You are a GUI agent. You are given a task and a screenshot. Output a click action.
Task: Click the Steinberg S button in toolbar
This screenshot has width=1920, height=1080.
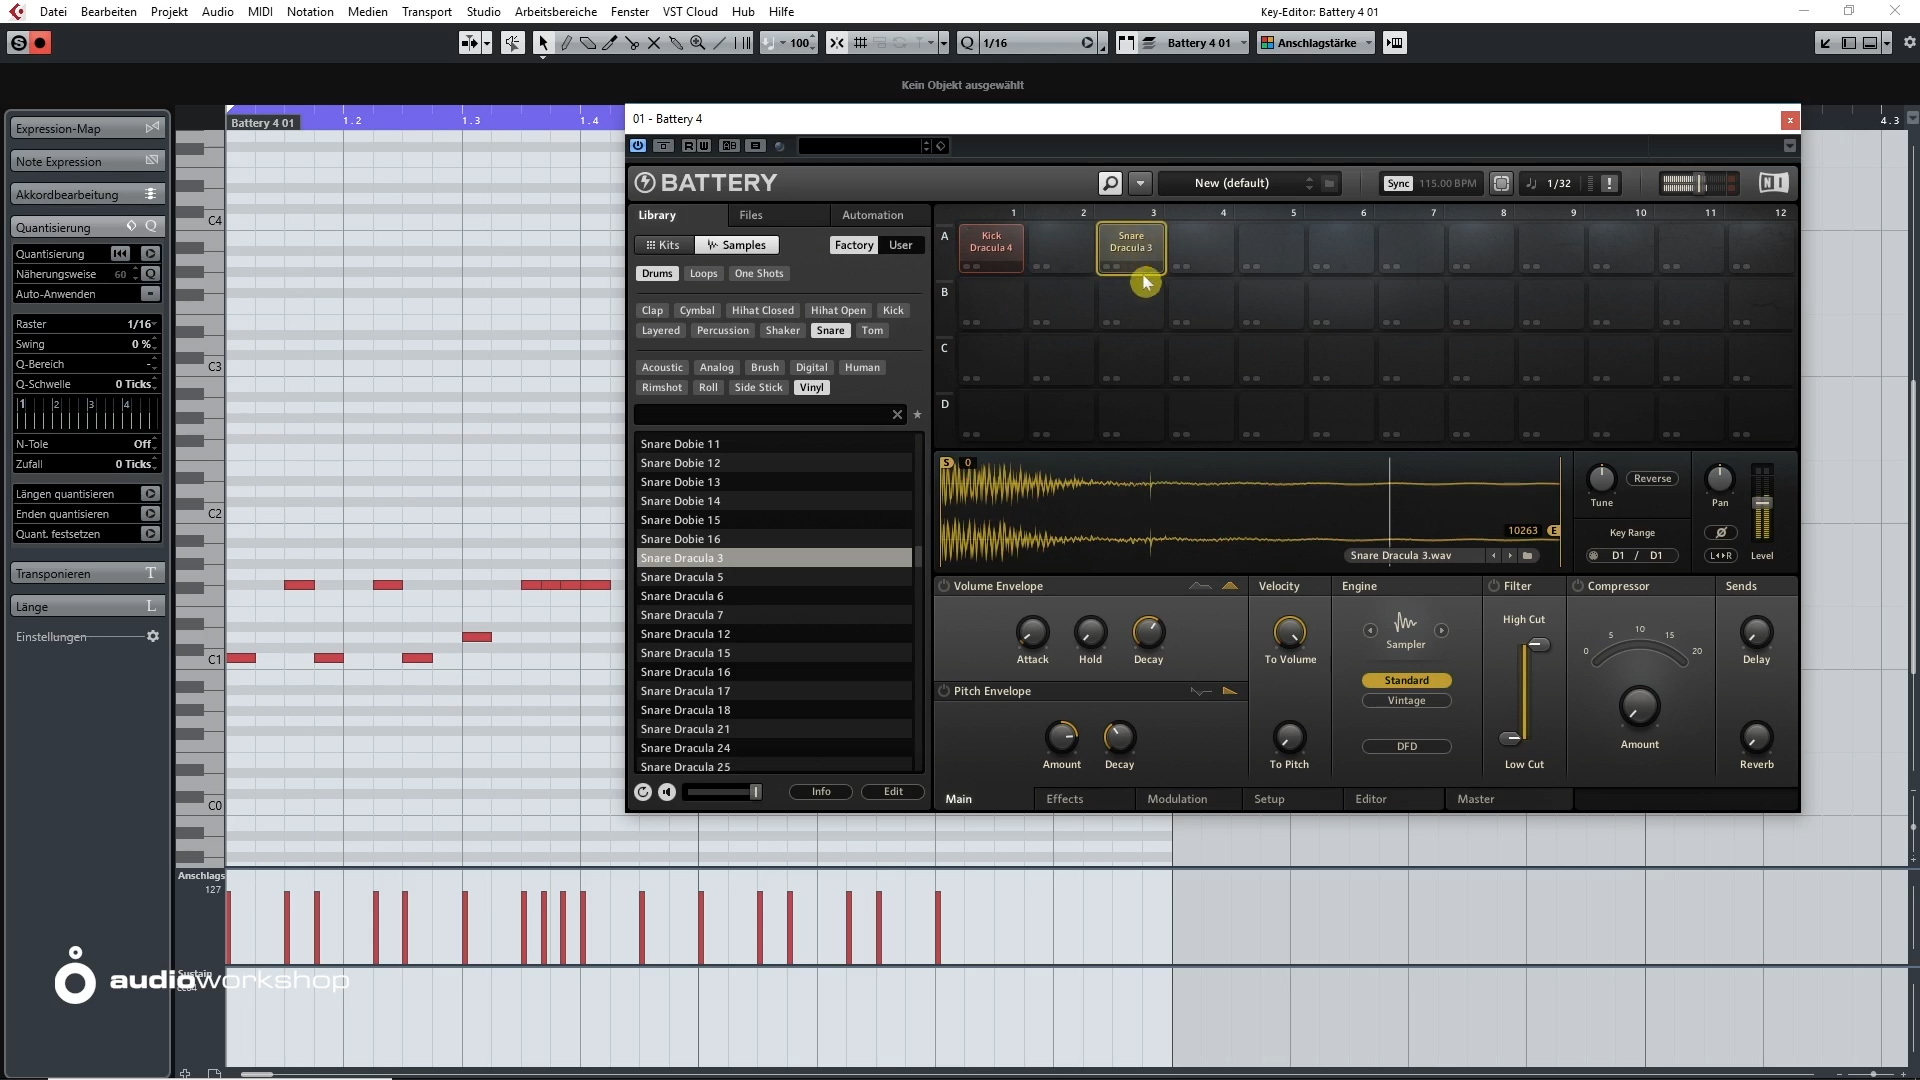point(18,43)
